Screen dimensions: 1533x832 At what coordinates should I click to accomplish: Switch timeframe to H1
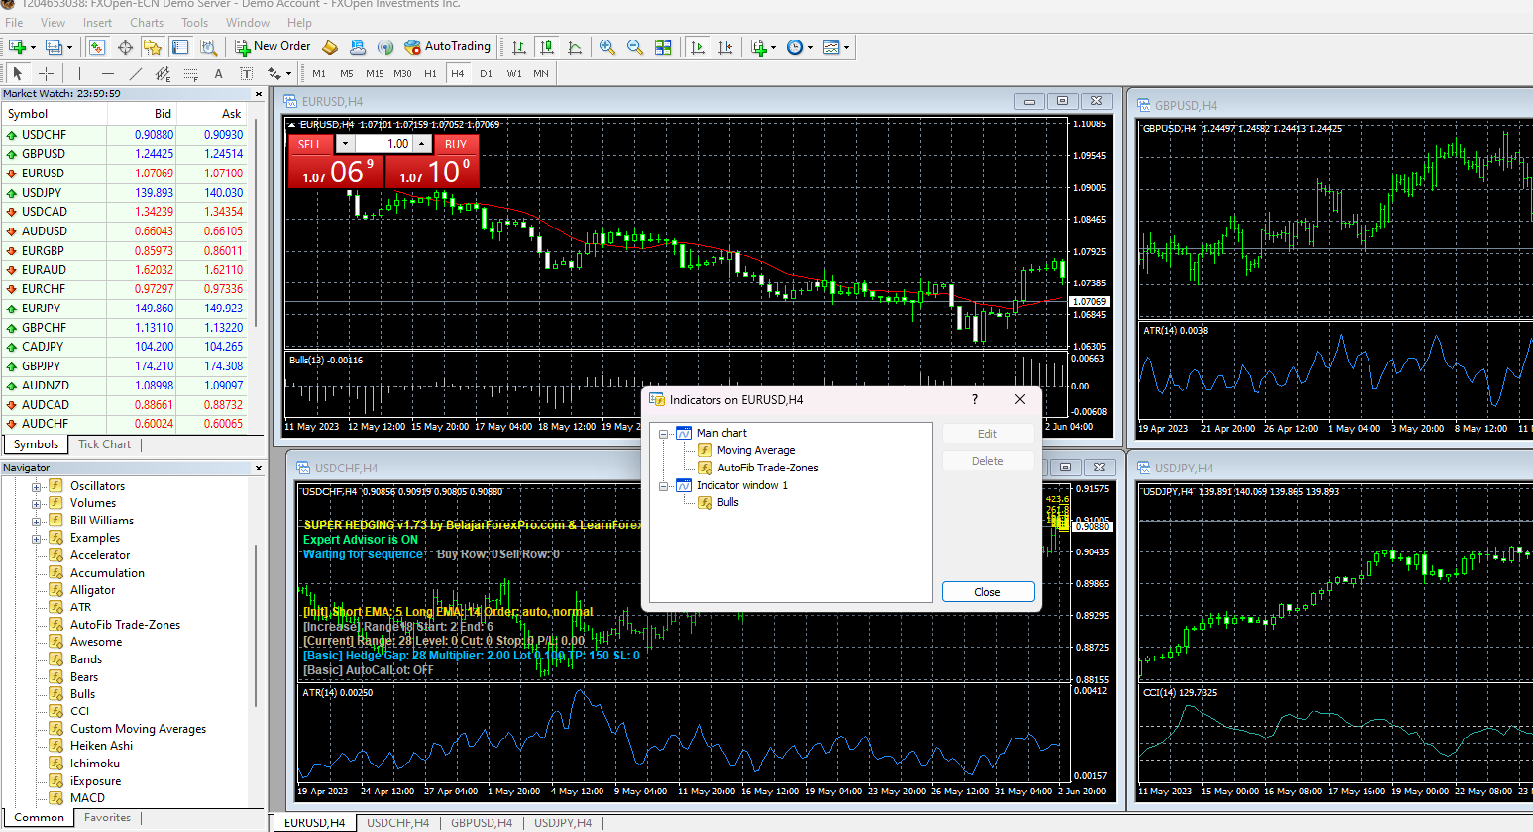click(x=430, y=73)
